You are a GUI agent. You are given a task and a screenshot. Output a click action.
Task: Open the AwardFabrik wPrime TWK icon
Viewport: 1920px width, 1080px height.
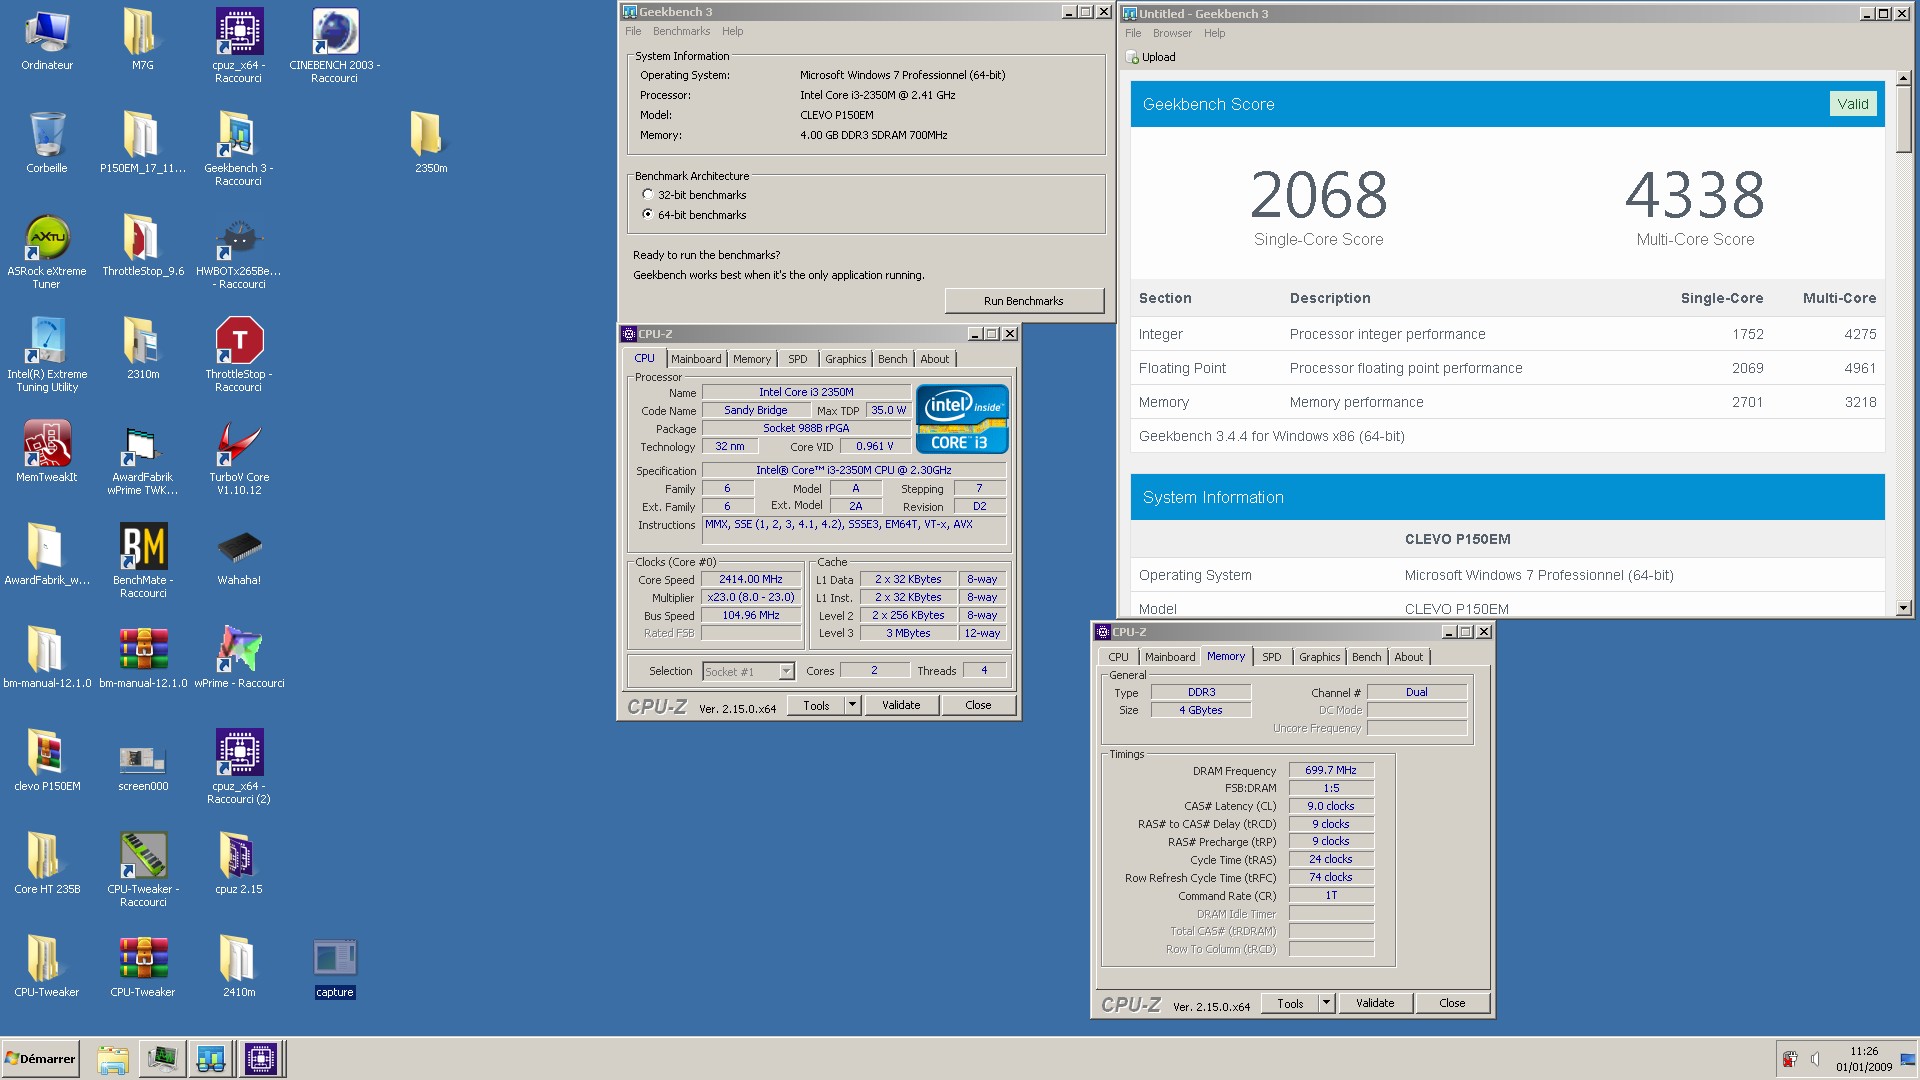143,444
